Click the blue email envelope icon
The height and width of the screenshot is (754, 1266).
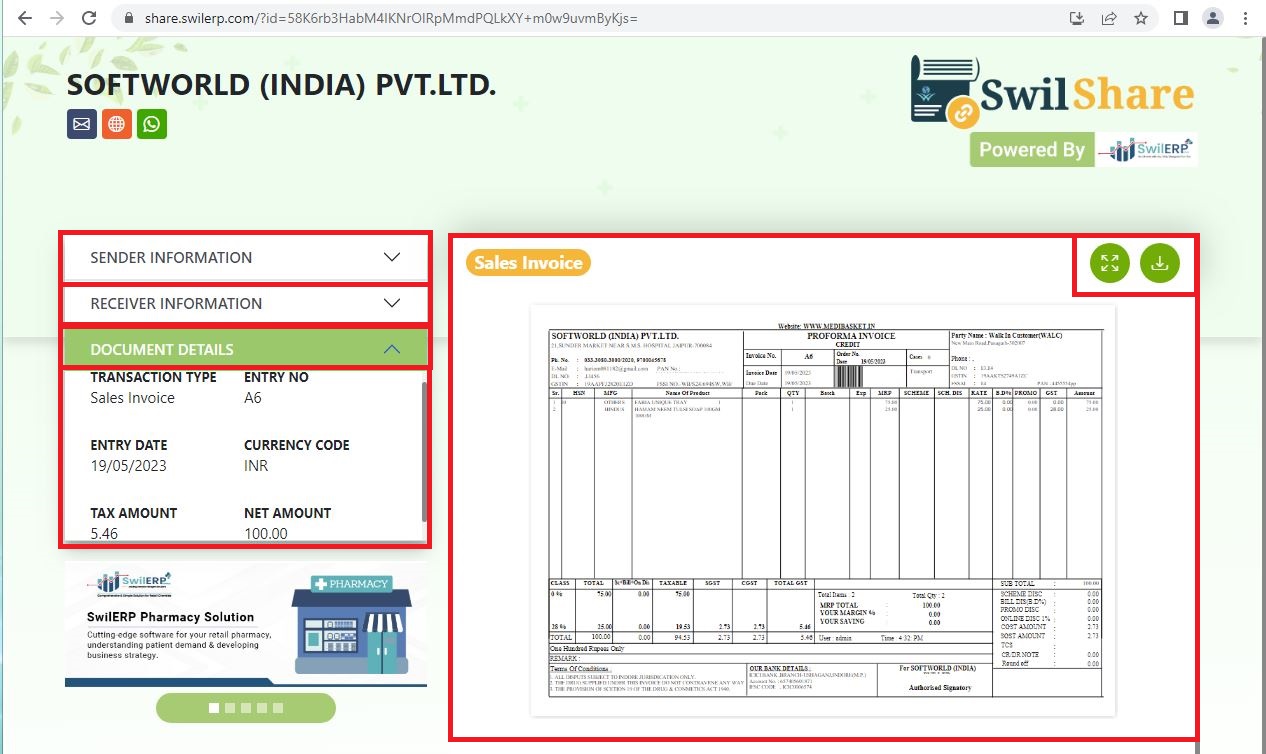(x=82, y=124)
